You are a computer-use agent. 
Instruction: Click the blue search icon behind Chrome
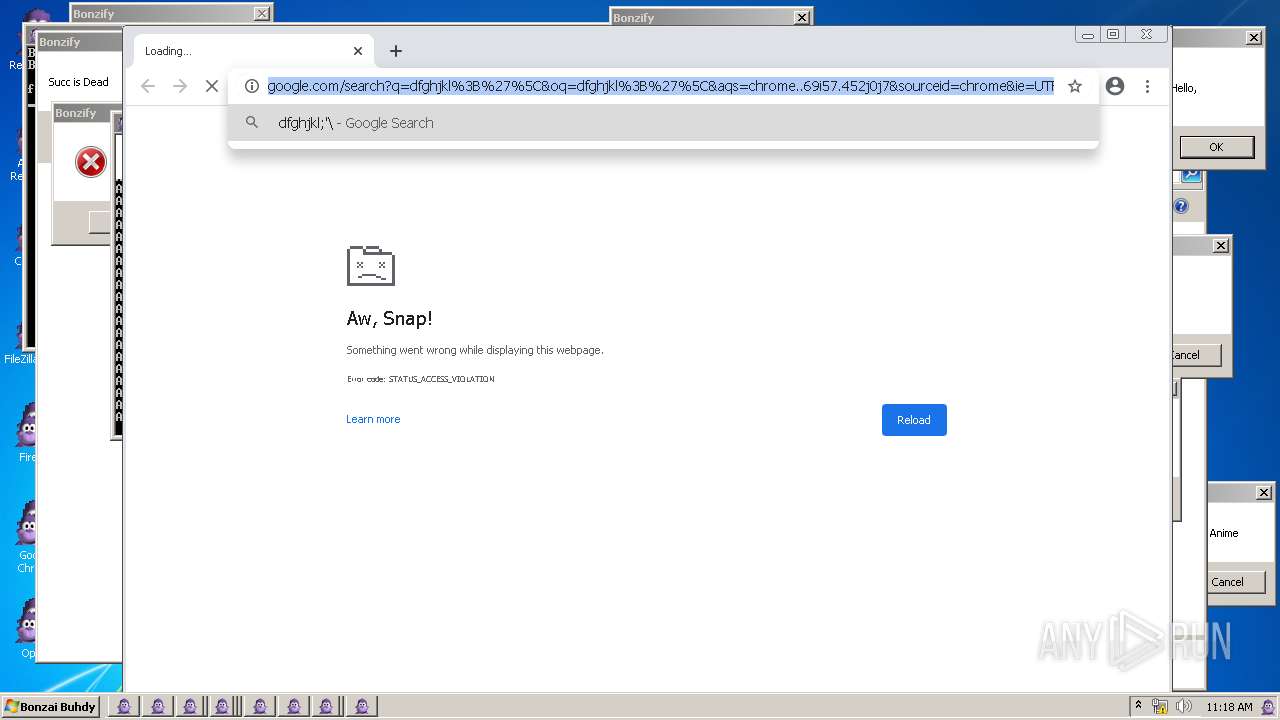point(1190,176)
